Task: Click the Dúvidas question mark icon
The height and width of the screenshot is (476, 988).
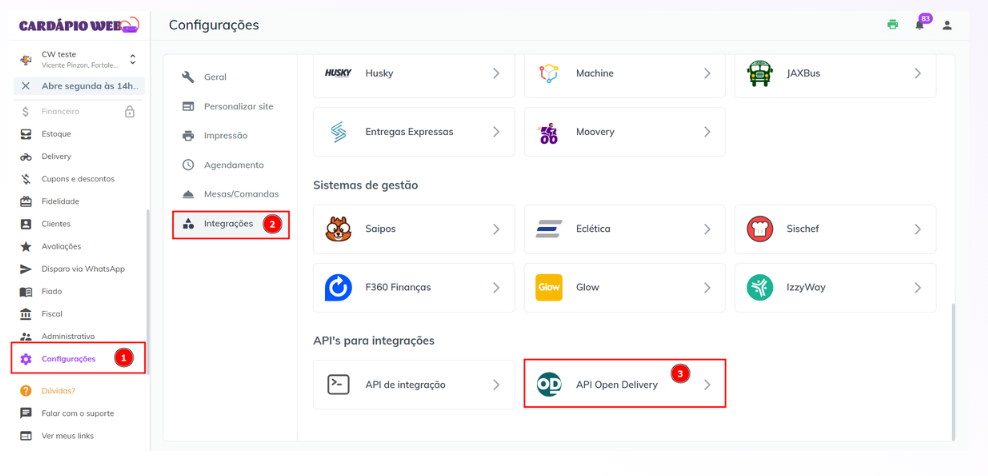Action: (x=26, y=390)
